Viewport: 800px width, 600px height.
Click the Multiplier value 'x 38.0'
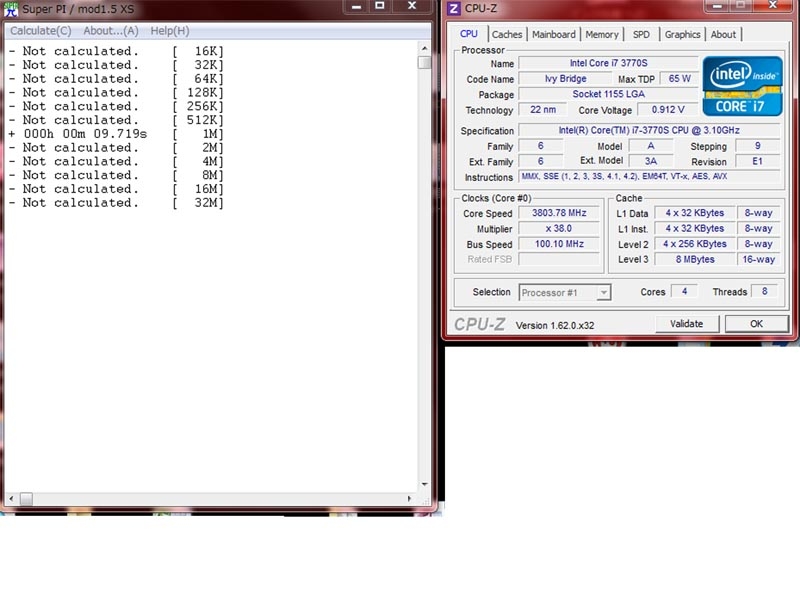(559, 229)
